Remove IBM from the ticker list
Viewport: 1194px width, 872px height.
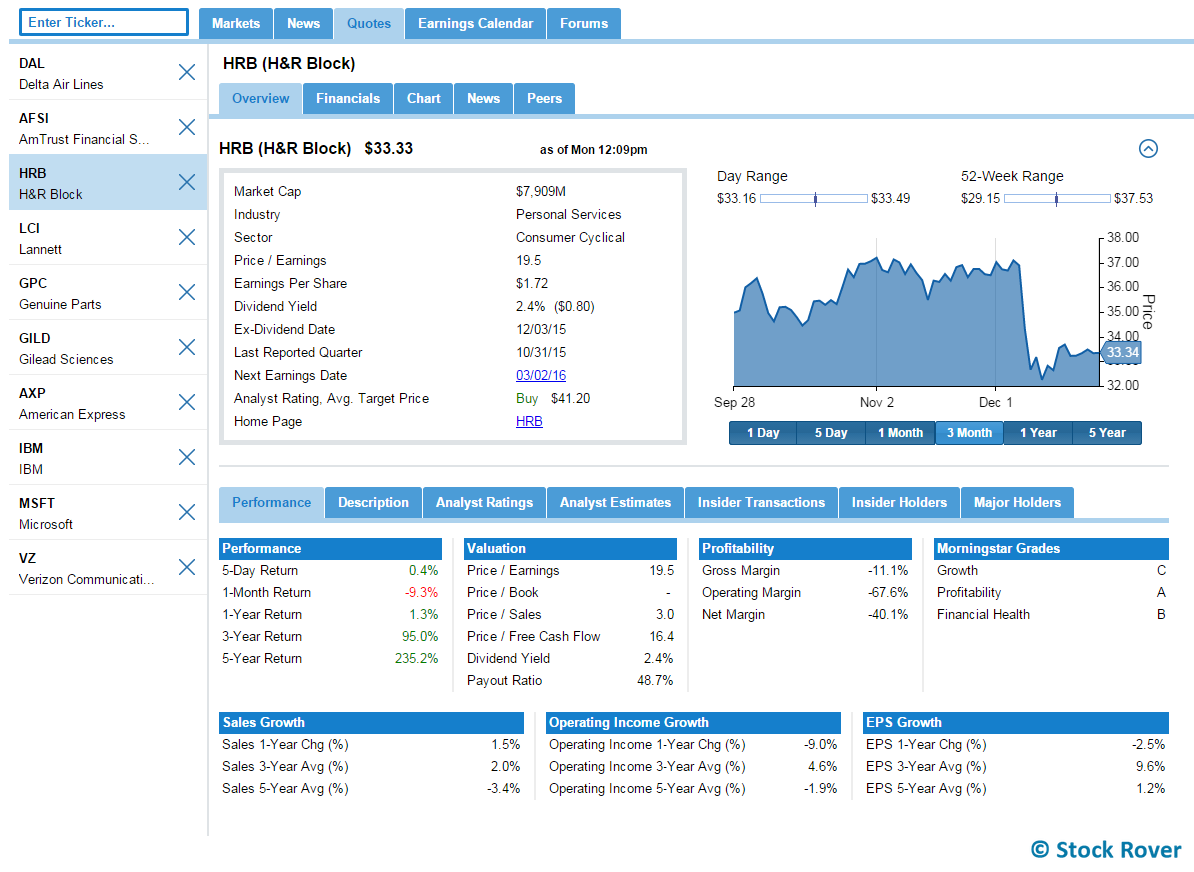pos(187,457)
